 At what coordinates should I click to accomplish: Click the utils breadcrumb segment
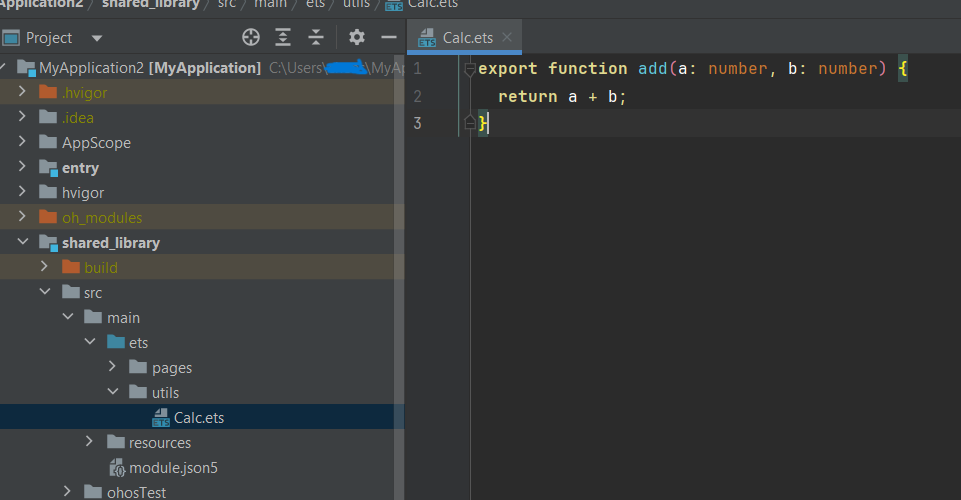[355, 4]
